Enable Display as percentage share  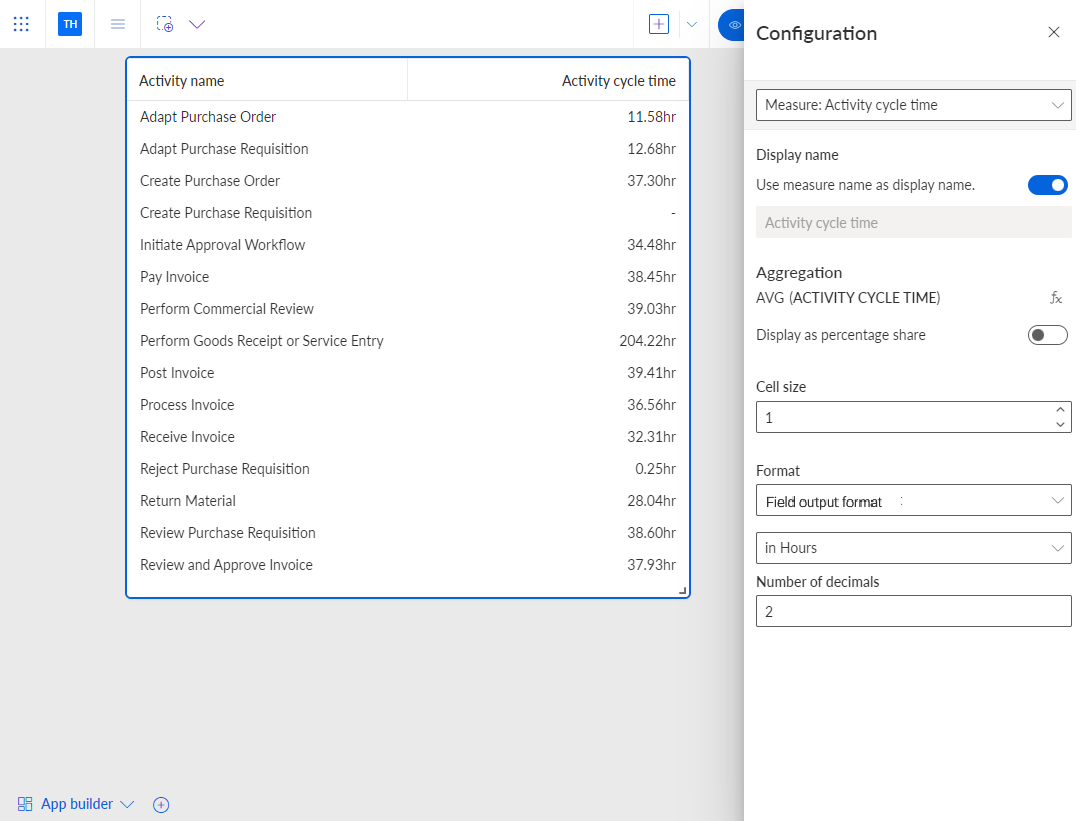(1047, 335)
